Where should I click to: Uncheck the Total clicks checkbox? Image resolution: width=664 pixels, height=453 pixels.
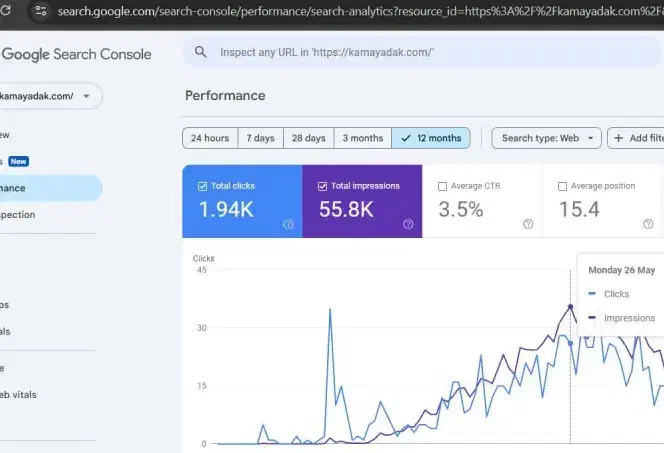pos(203,186)
